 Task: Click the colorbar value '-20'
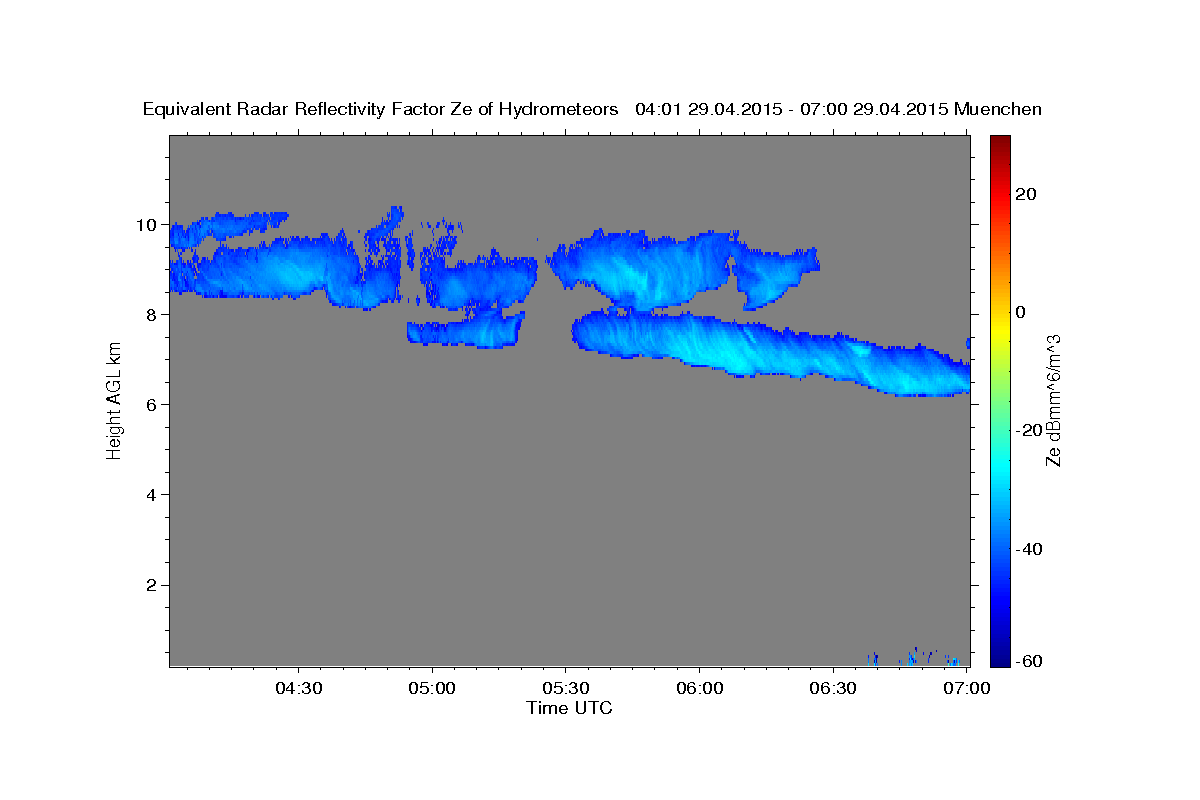(x=1027, y=430)
